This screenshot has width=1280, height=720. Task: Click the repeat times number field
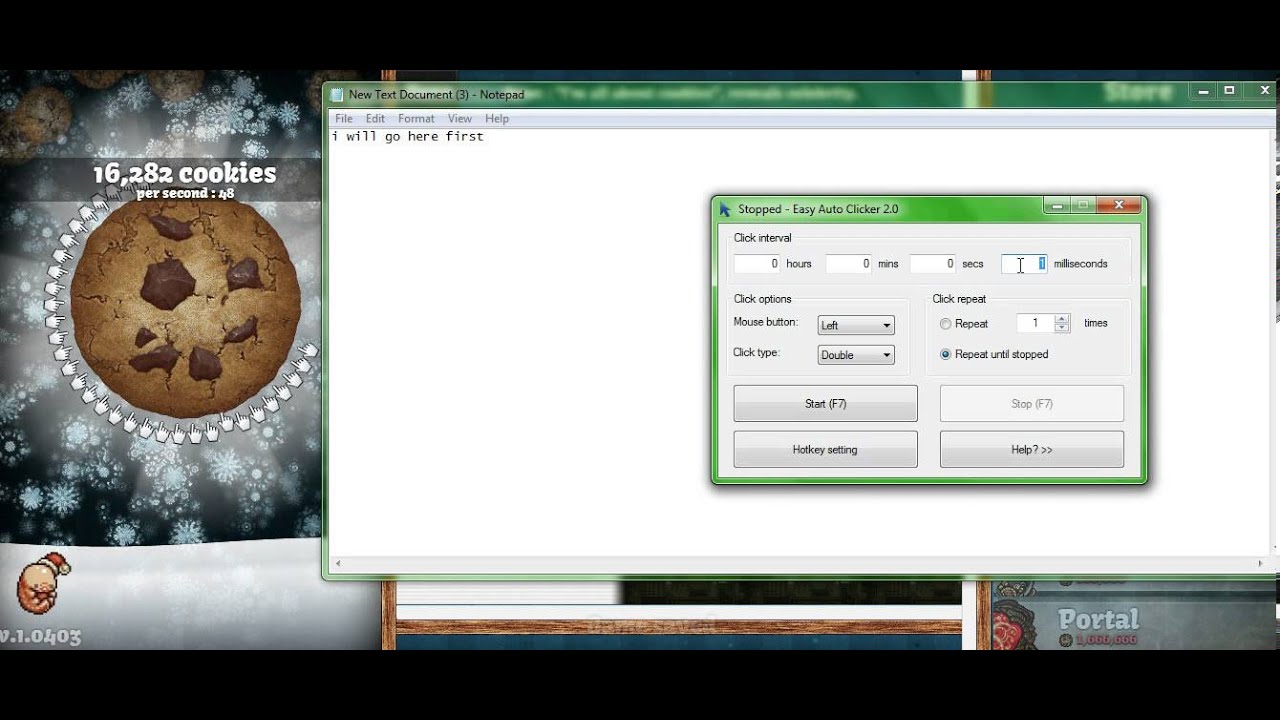[x=1035, y=323]
